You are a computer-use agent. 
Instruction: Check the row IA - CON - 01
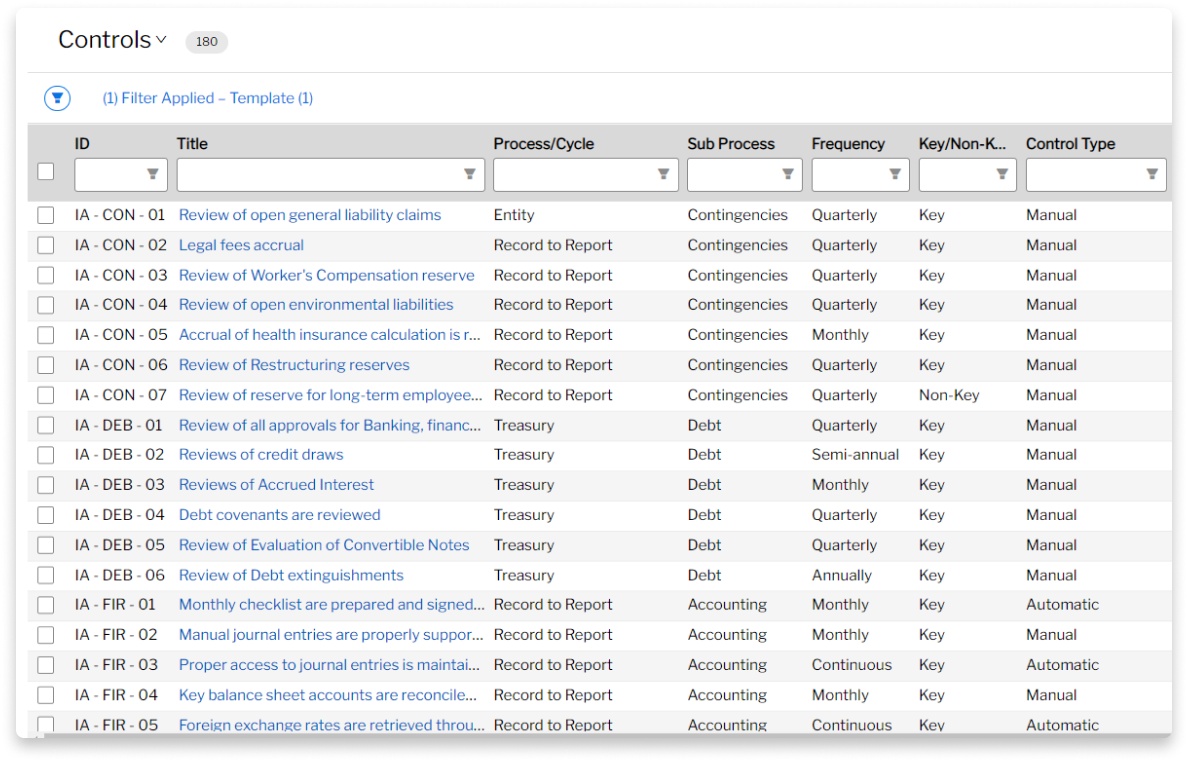pos(45,215)
